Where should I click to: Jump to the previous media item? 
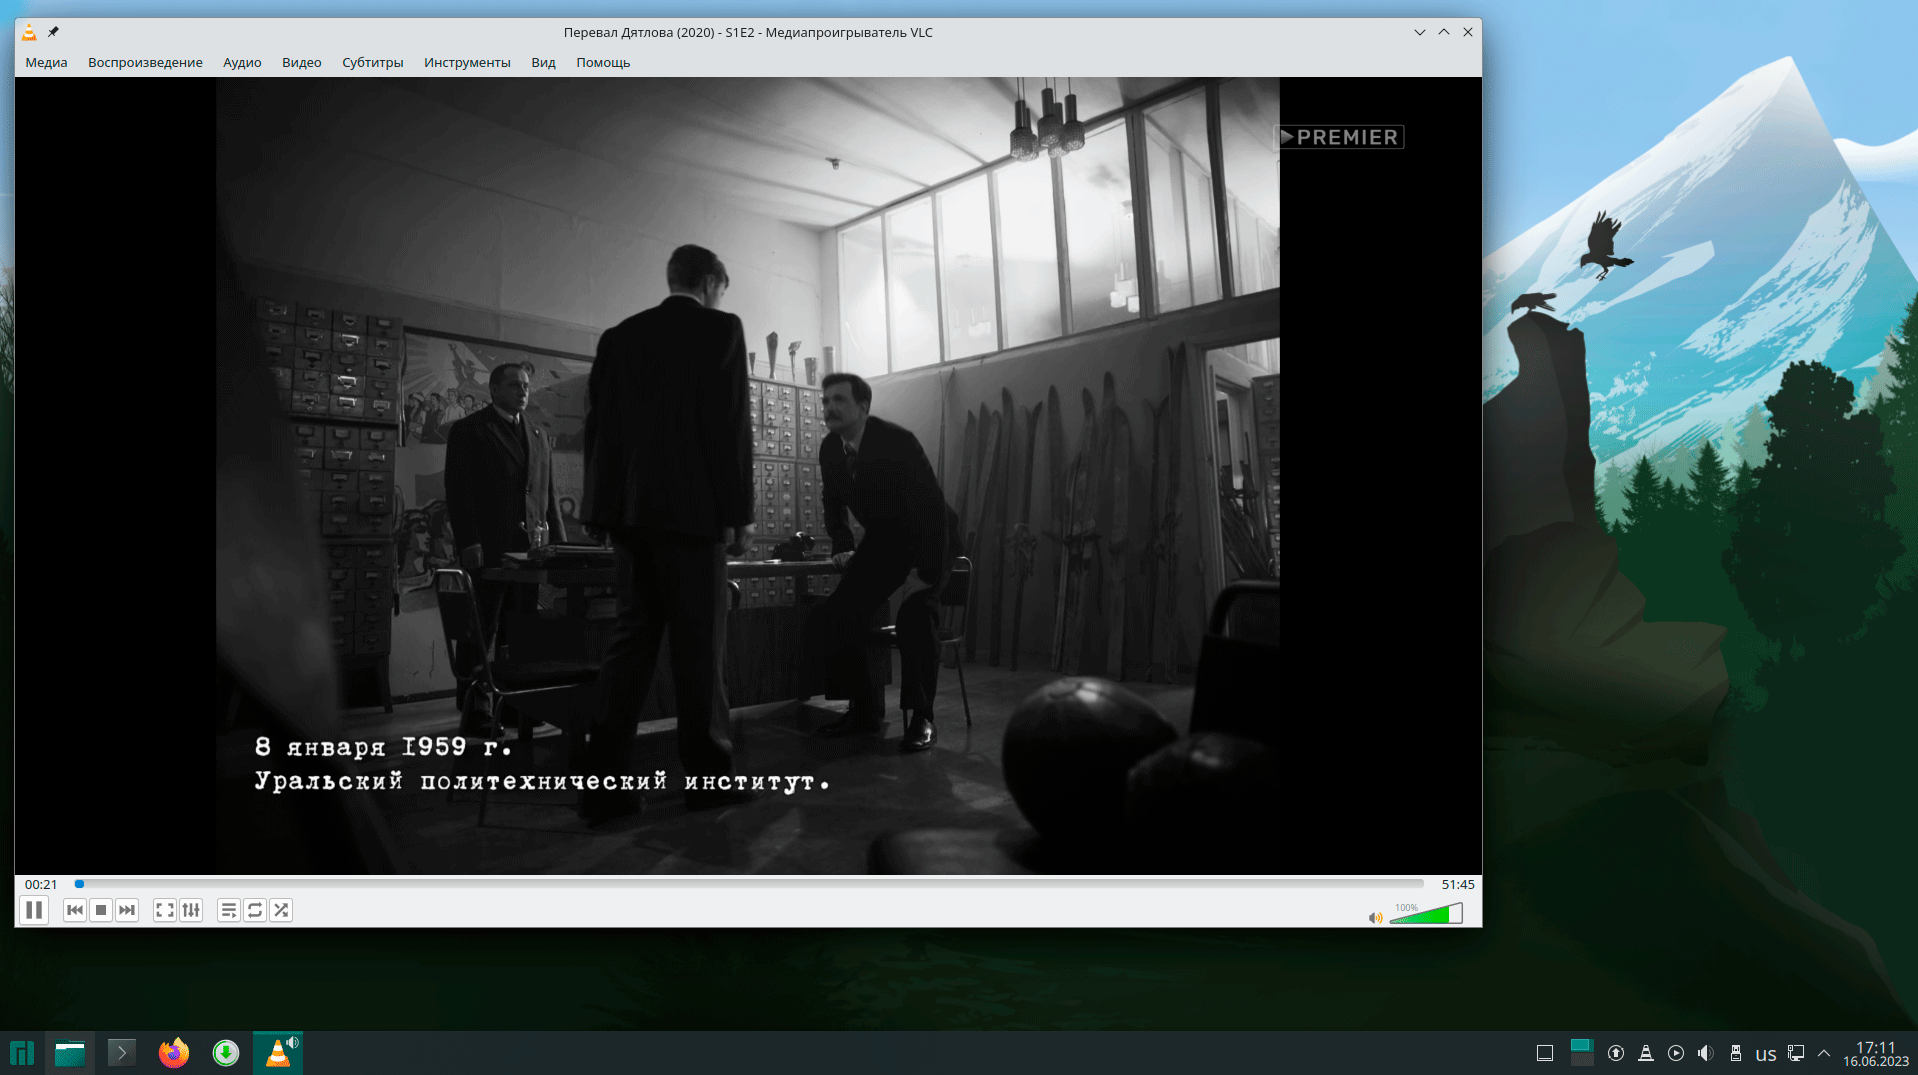pos(75,910)
